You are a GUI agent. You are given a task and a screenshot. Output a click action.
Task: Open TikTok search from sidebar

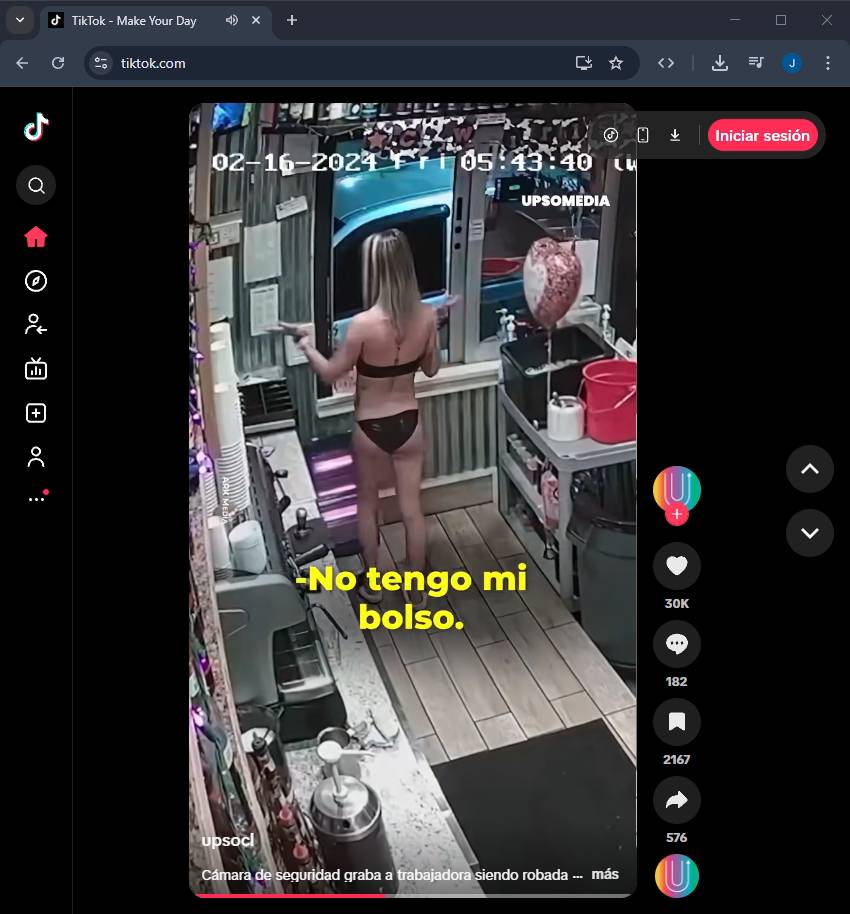click(x=36, y=185)
